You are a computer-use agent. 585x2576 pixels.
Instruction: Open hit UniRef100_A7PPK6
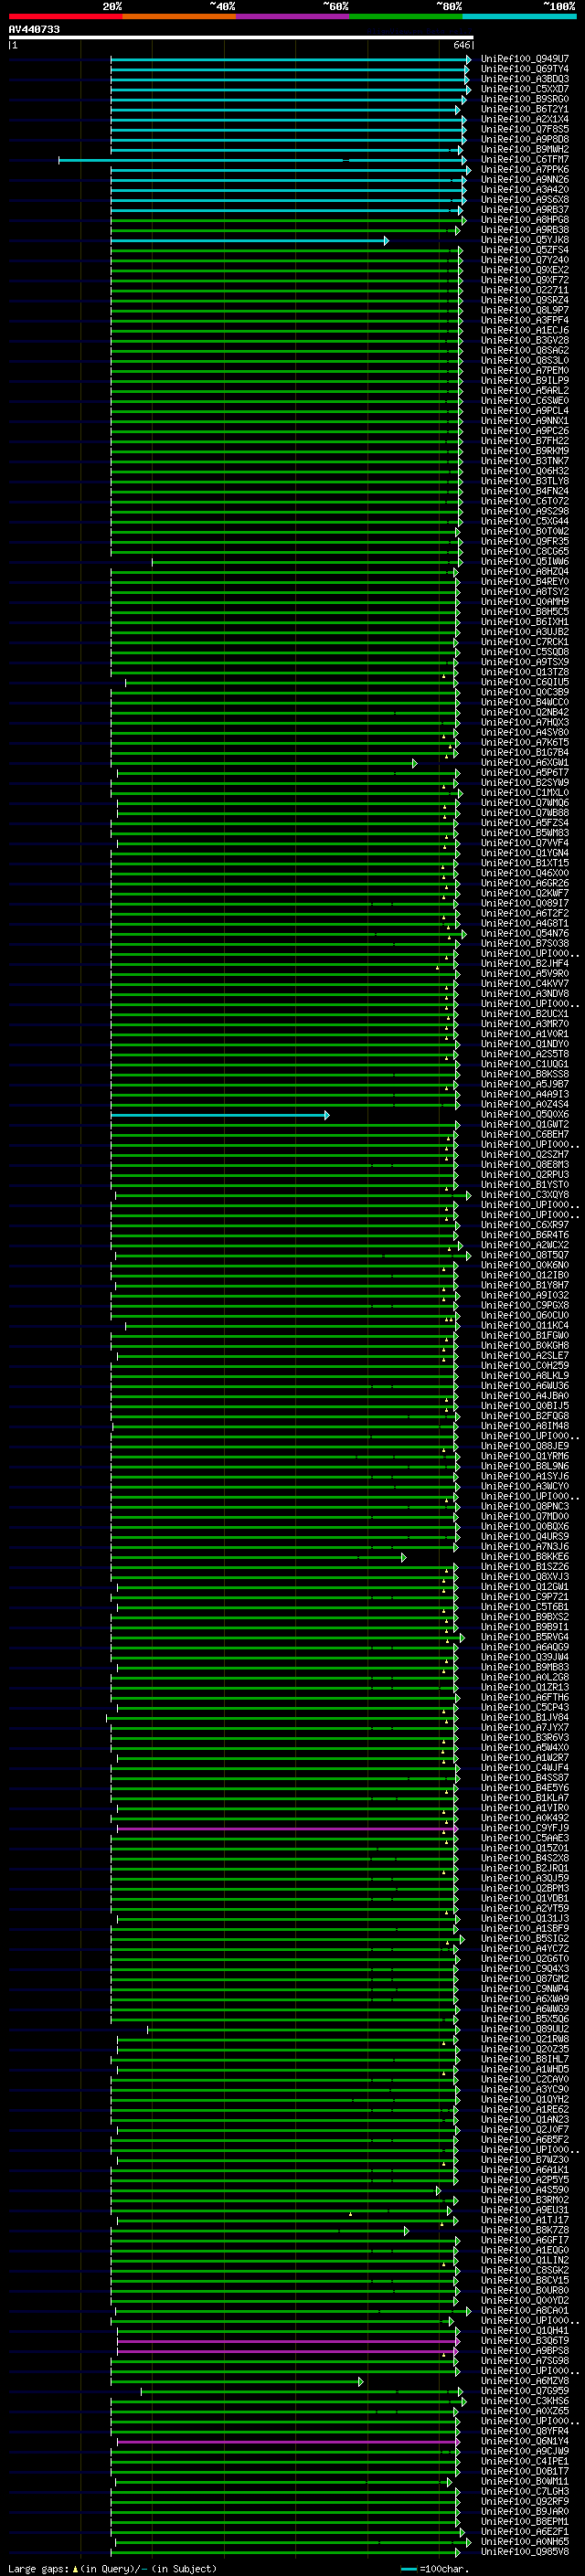pyautogui.click(x=524, y=170)
